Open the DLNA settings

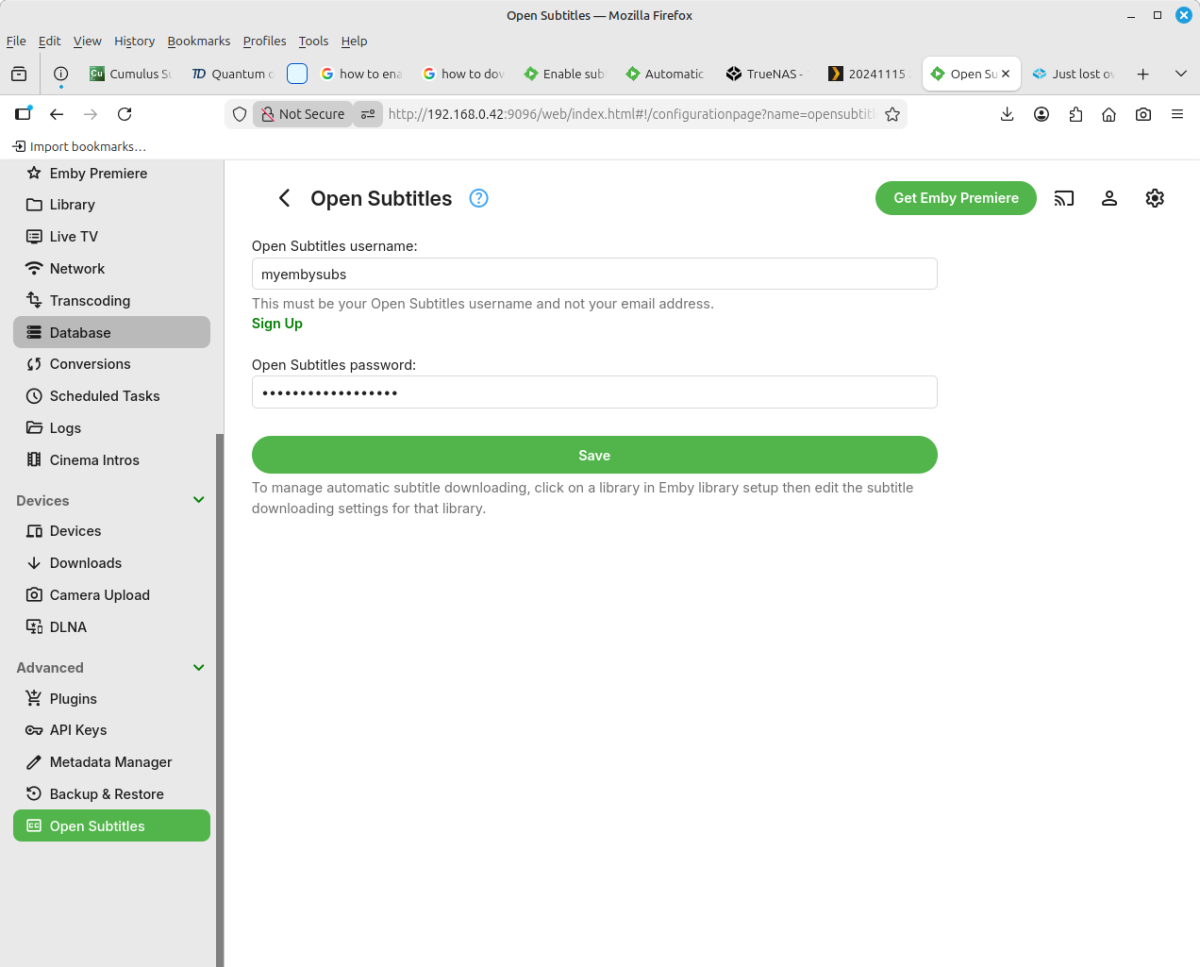(x=68, y=626)
